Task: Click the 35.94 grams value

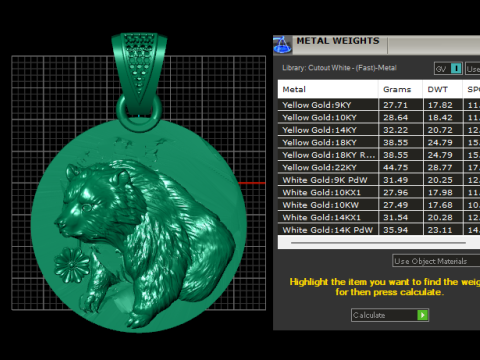Action: (x=395, y=230)
